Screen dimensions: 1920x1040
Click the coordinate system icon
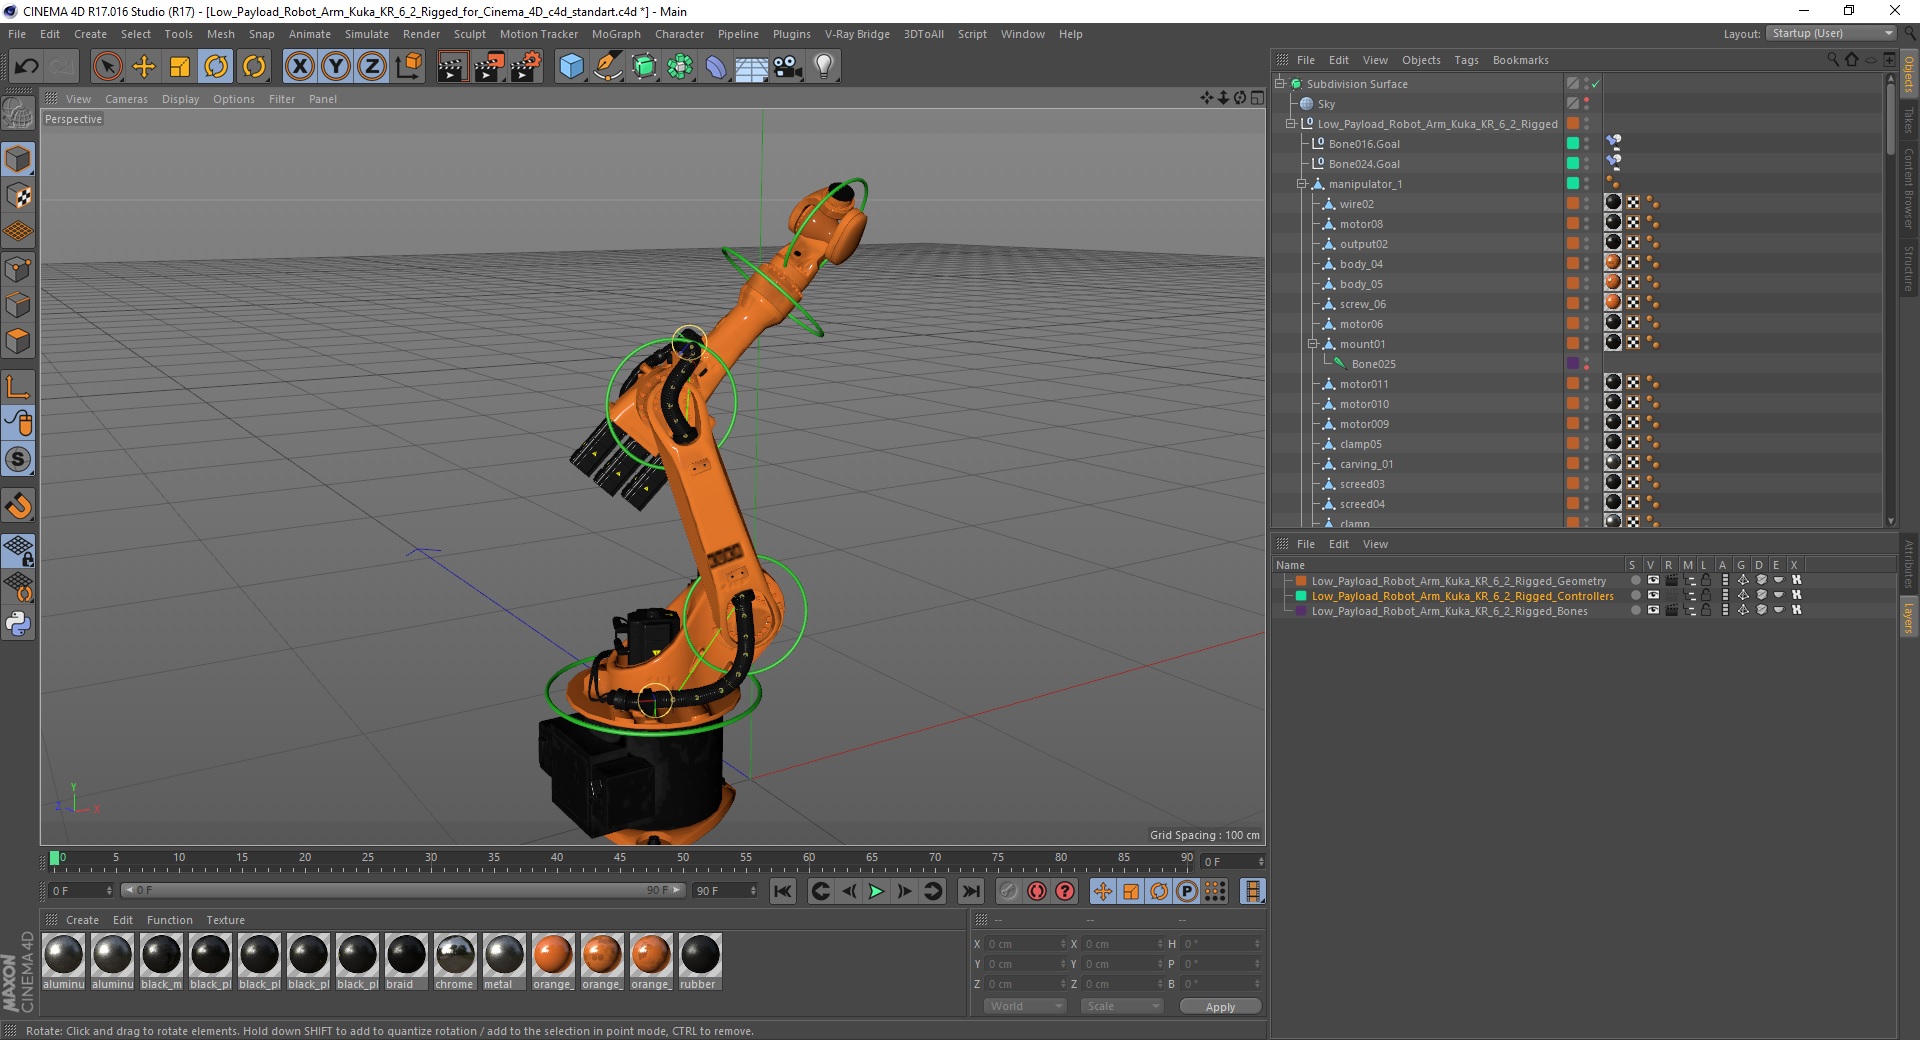[408, 66]
